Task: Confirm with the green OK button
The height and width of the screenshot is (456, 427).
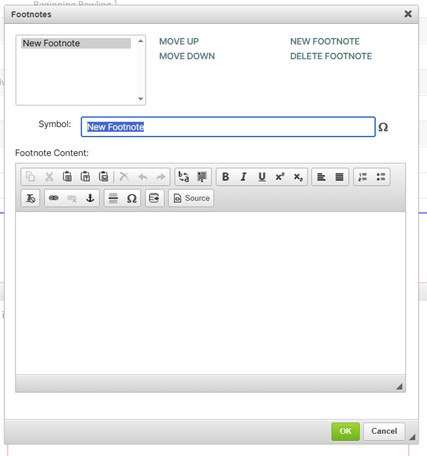Action: (345, 431)
